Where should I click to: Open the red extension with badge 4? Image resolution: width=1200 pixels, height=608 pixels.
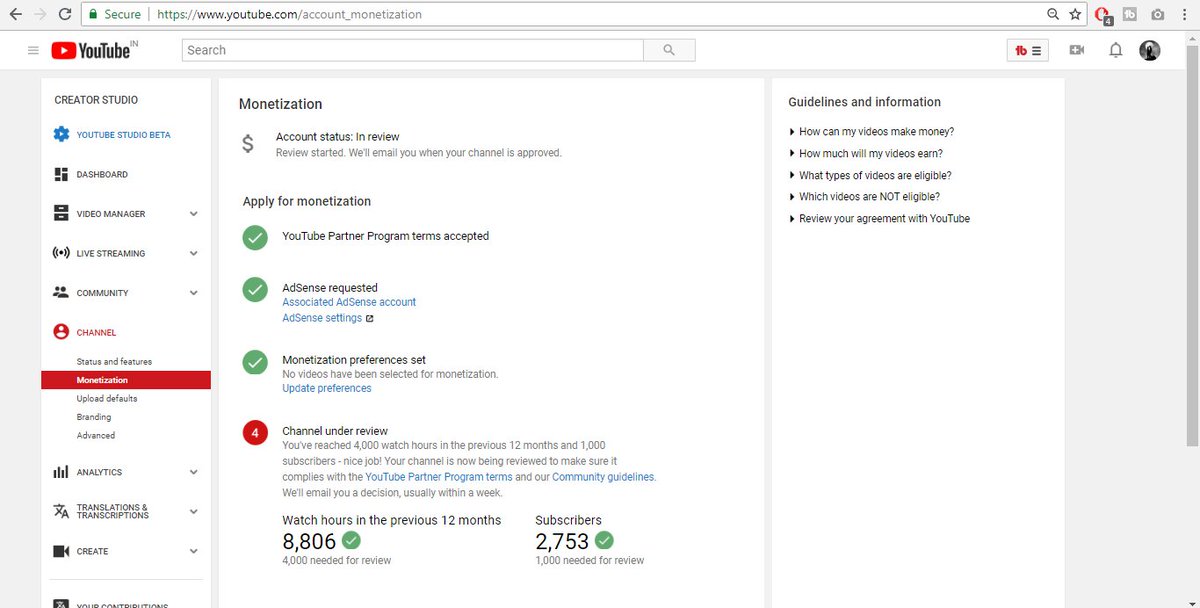coord(1103,15)
